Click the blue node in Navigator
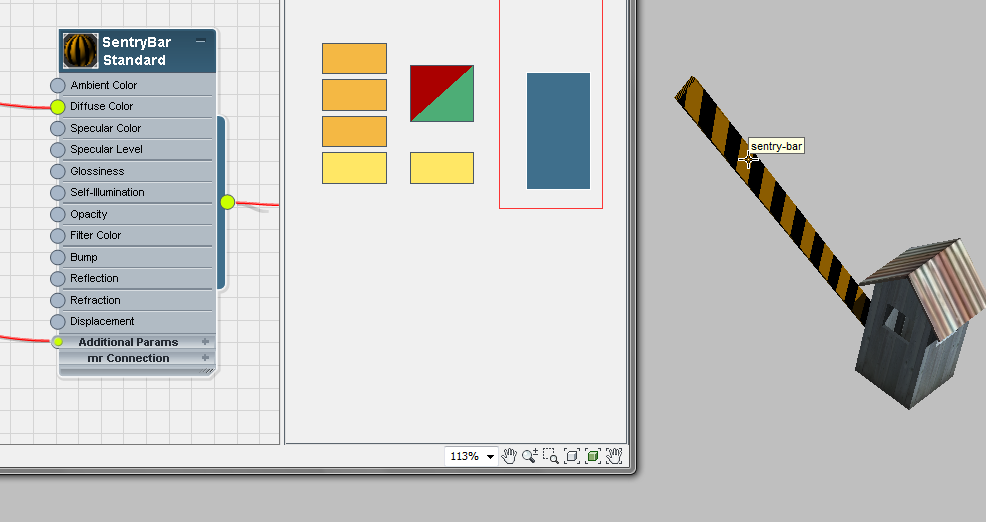Image resolution: width=986 pixels, height=522 pixels. click(558, 131)
